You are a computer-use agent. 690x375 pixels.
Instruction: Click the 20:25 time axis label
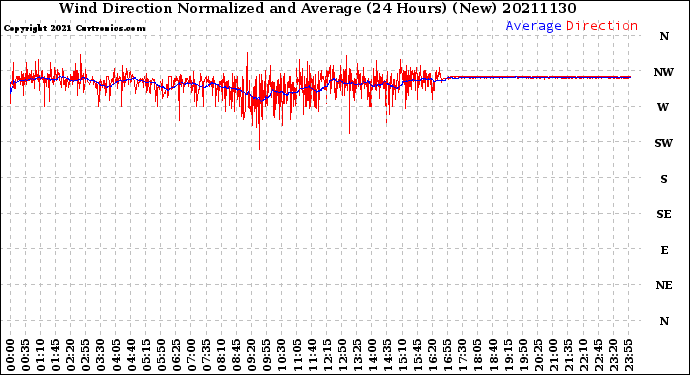click(x=537, y=355)
